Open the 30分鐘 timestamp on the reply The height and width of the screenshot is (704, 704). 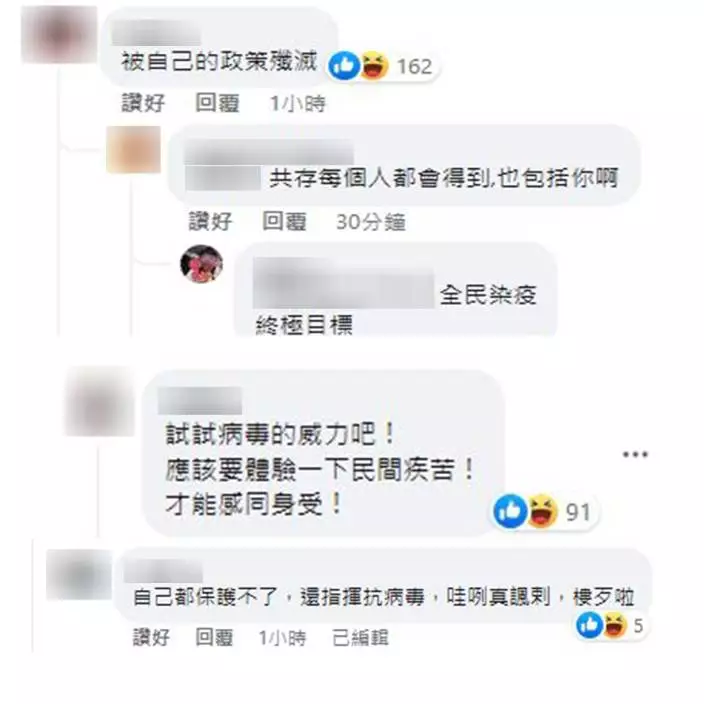pyautogui.click(x=371, y=222)
